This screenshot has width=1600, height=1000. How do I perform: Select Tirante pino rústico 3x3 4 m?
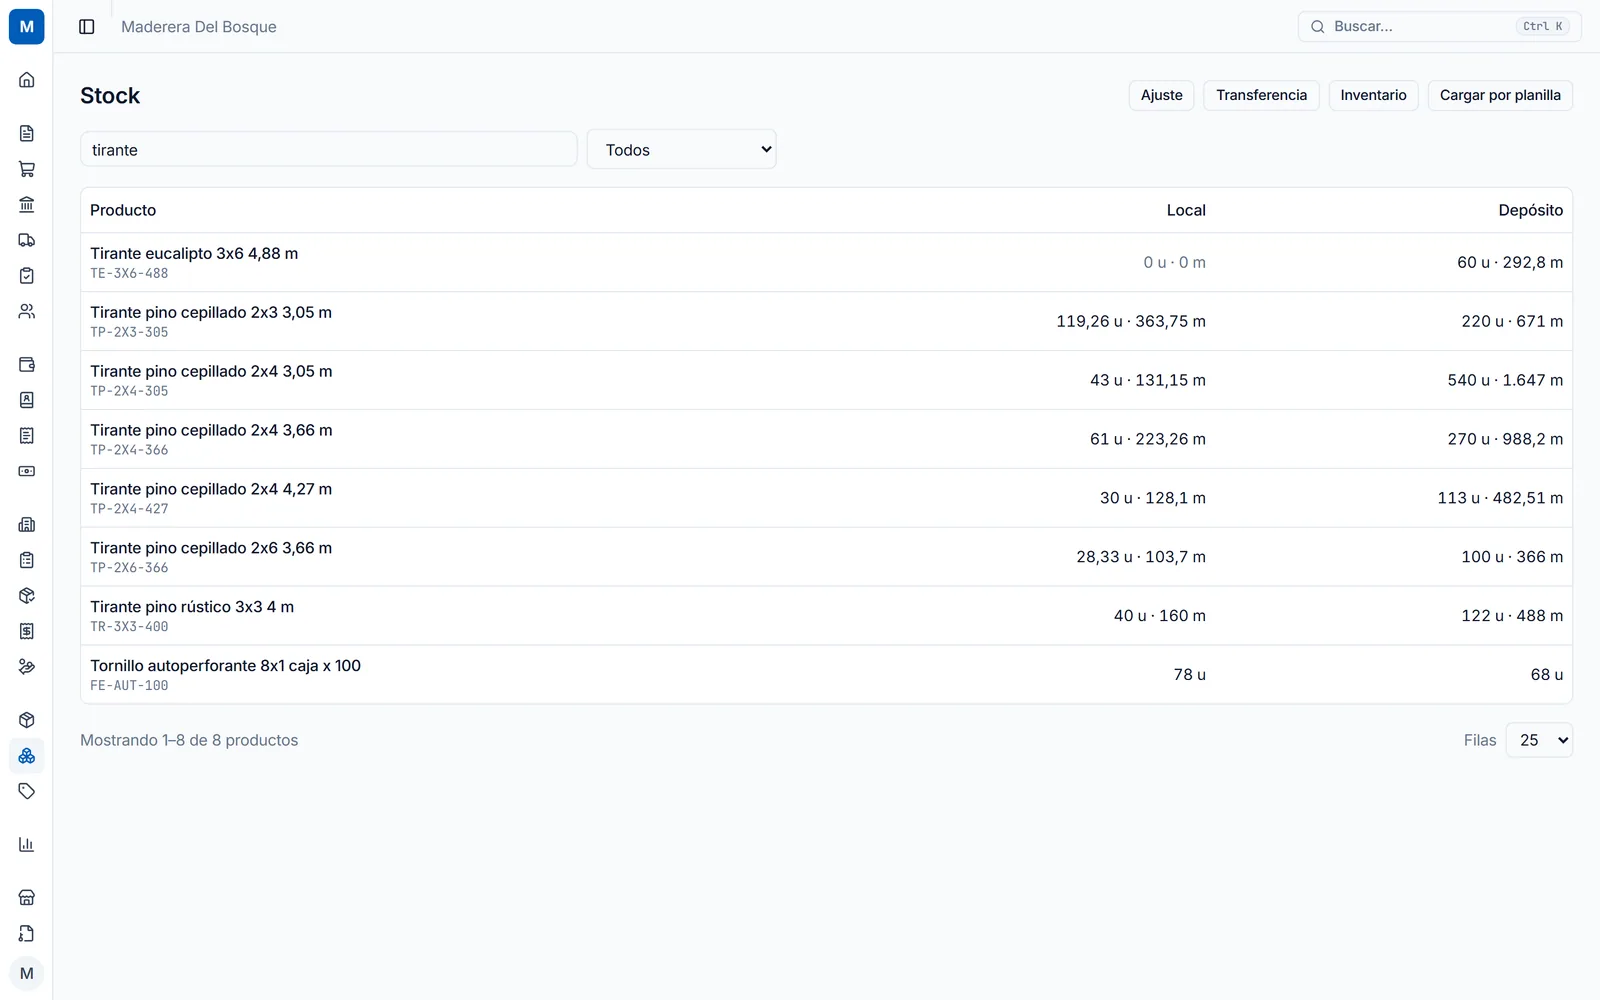click(826, 616)
